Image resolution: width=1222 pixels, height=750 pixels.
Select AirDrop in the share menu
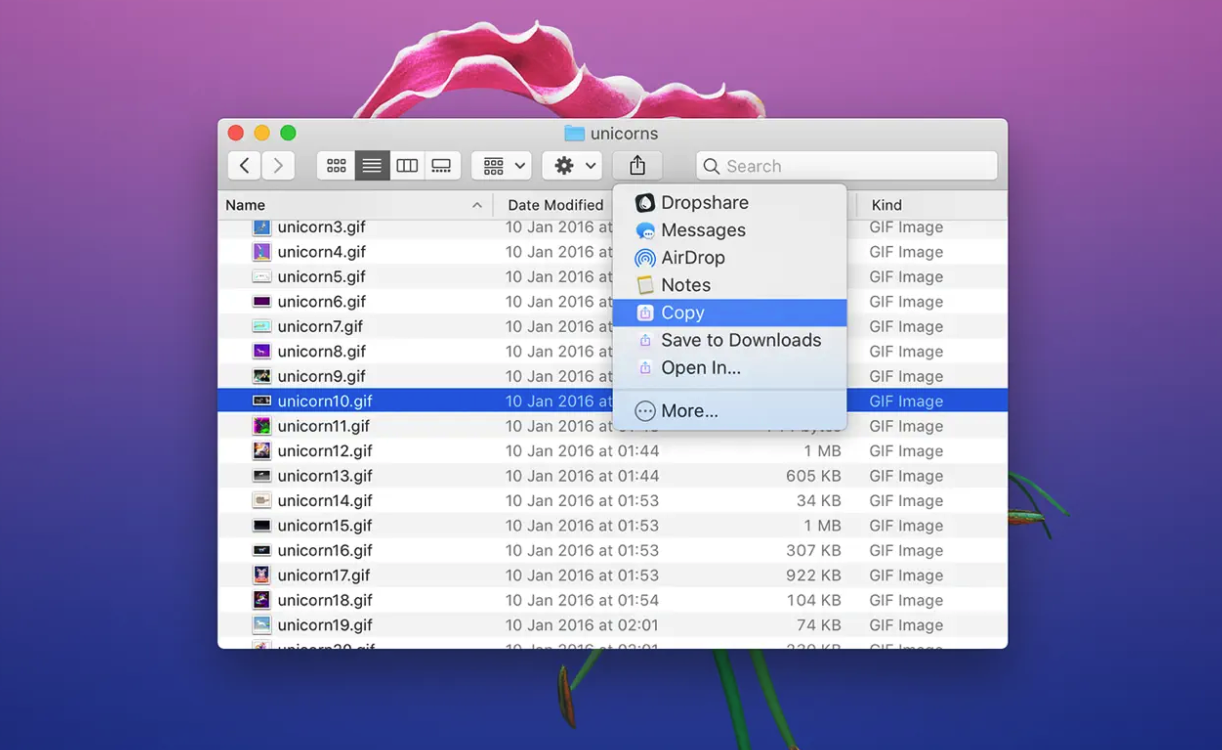coord(692,258)
